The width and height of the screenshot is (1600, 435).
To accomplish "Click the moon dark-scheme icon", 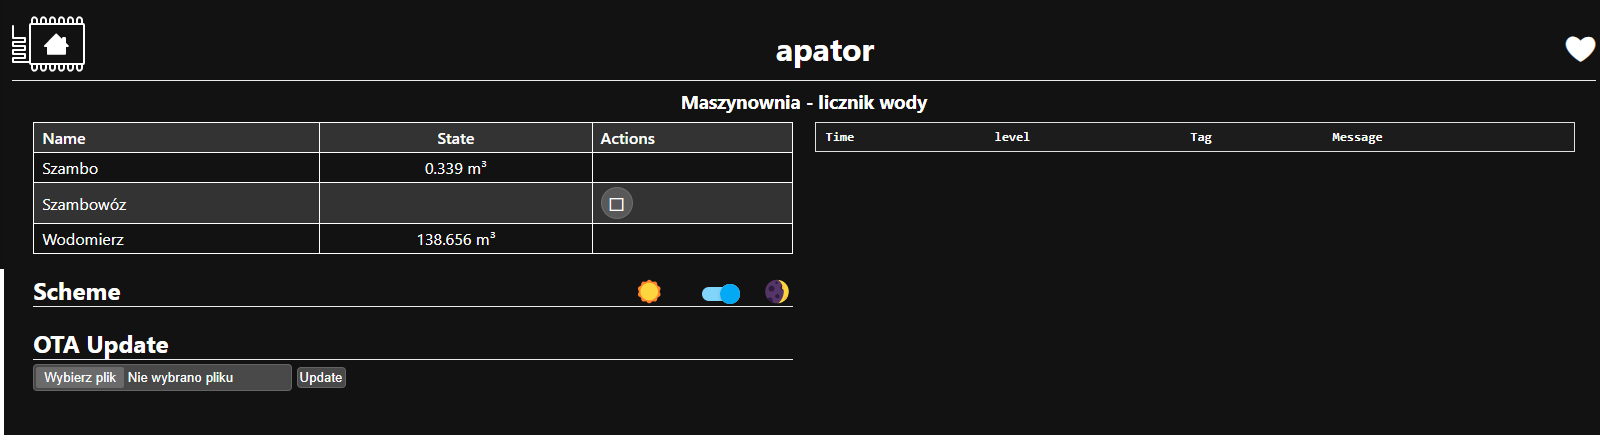I will 777,292.
